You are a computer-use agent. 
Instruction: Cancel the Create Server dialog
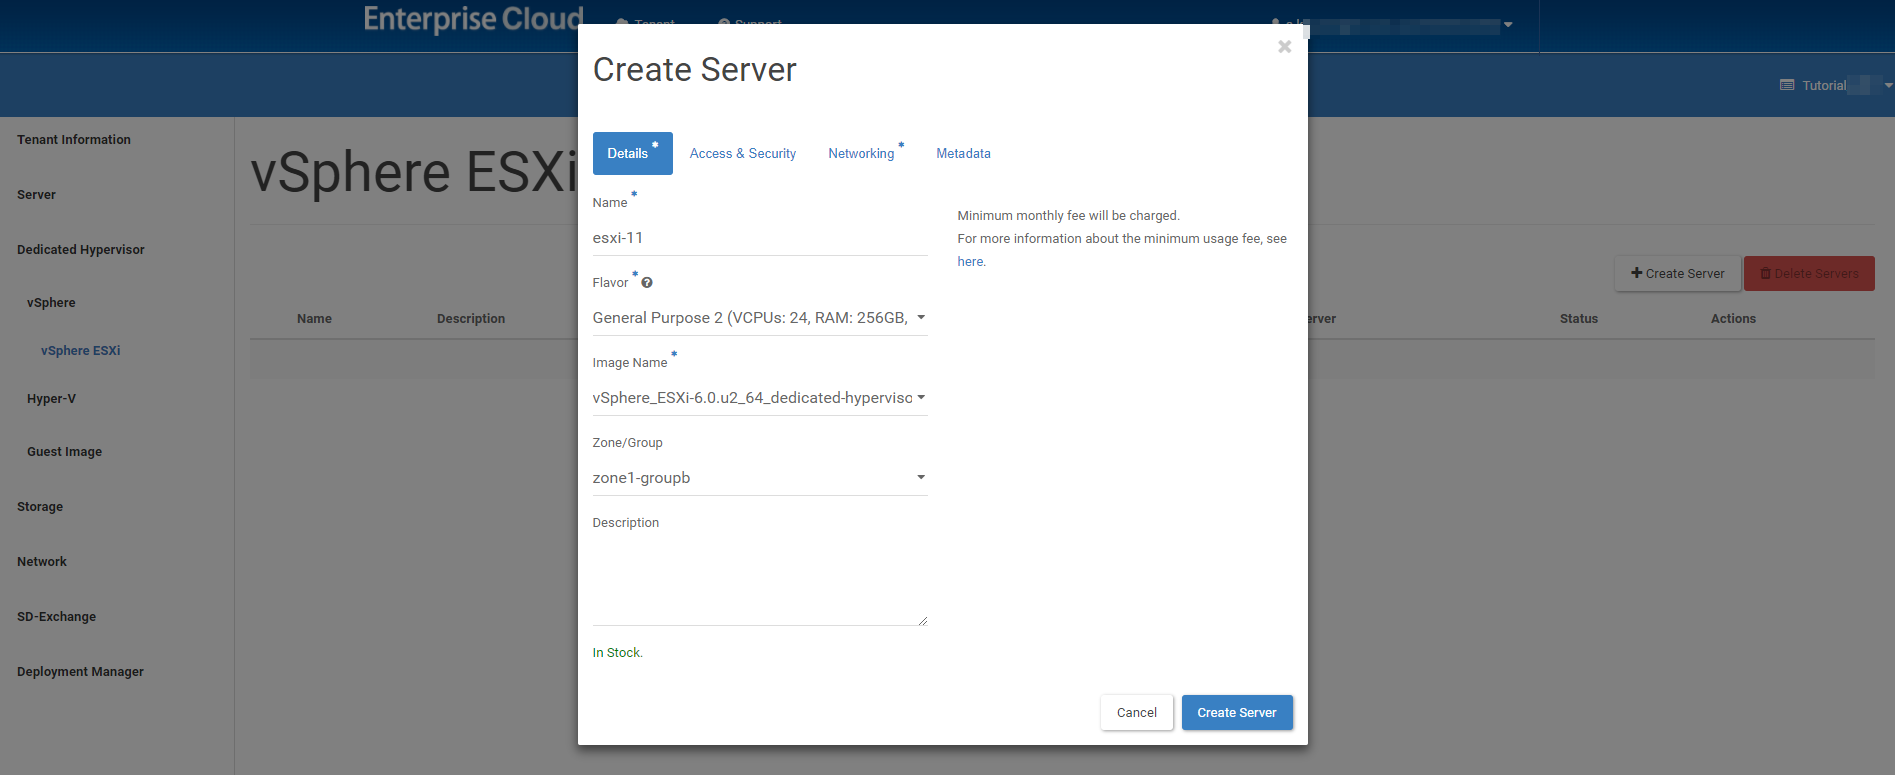[1136, 713]
